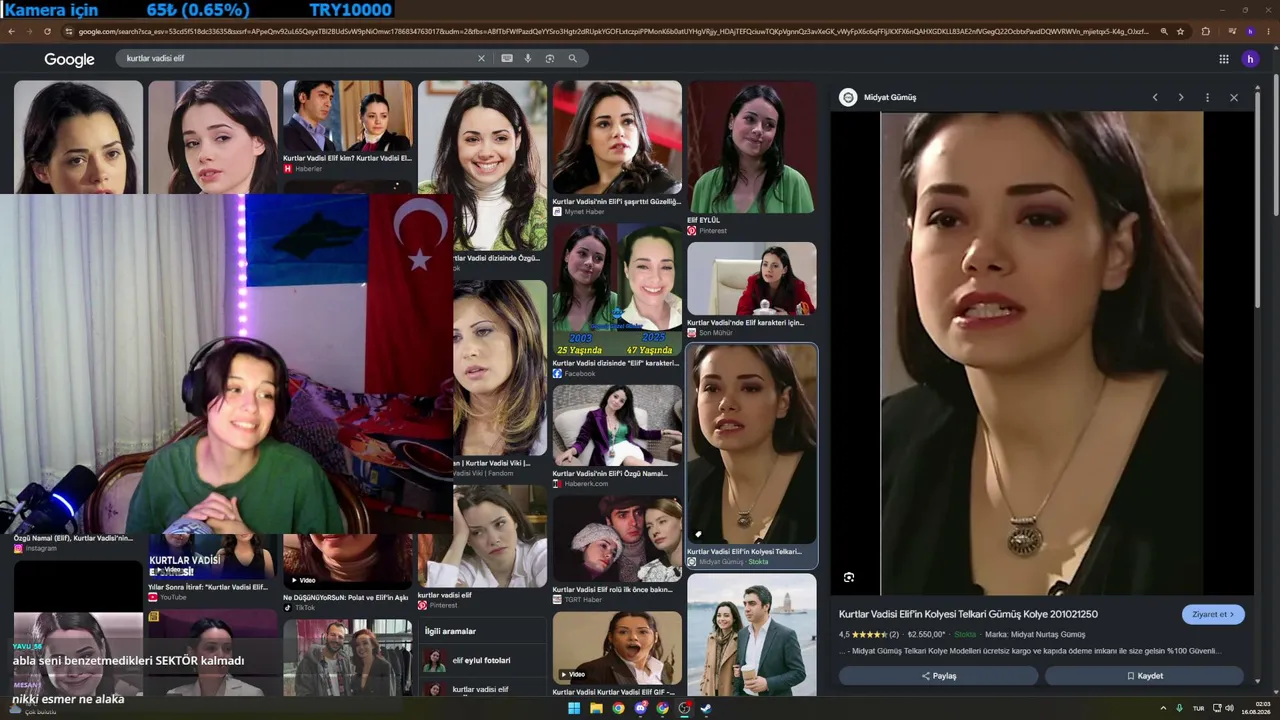Open the browser extensions puzzle icon
The height and width of the screenshot is (720, 1280).
1206,31
